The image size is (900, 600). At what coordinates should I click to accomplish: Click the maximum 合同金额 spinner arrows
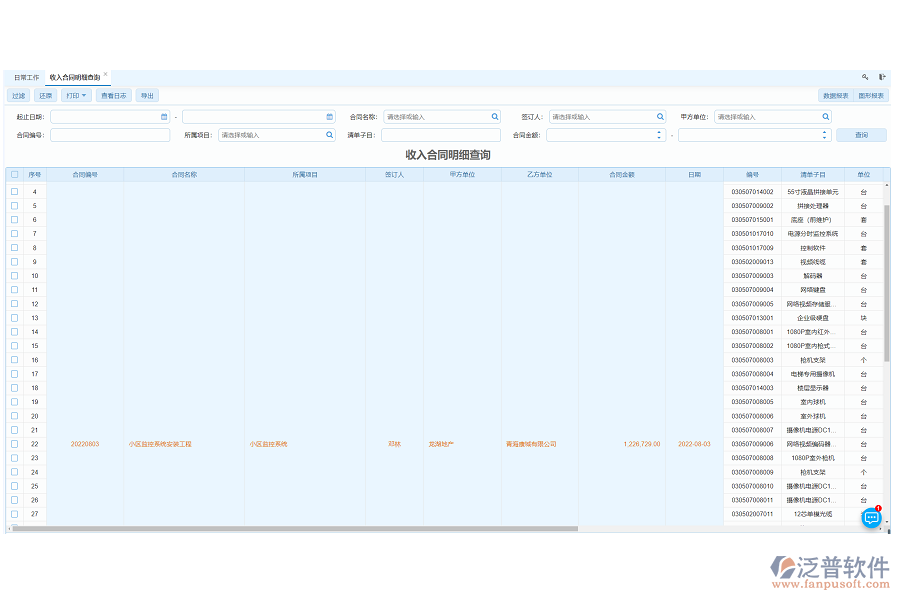click(825, 135)
